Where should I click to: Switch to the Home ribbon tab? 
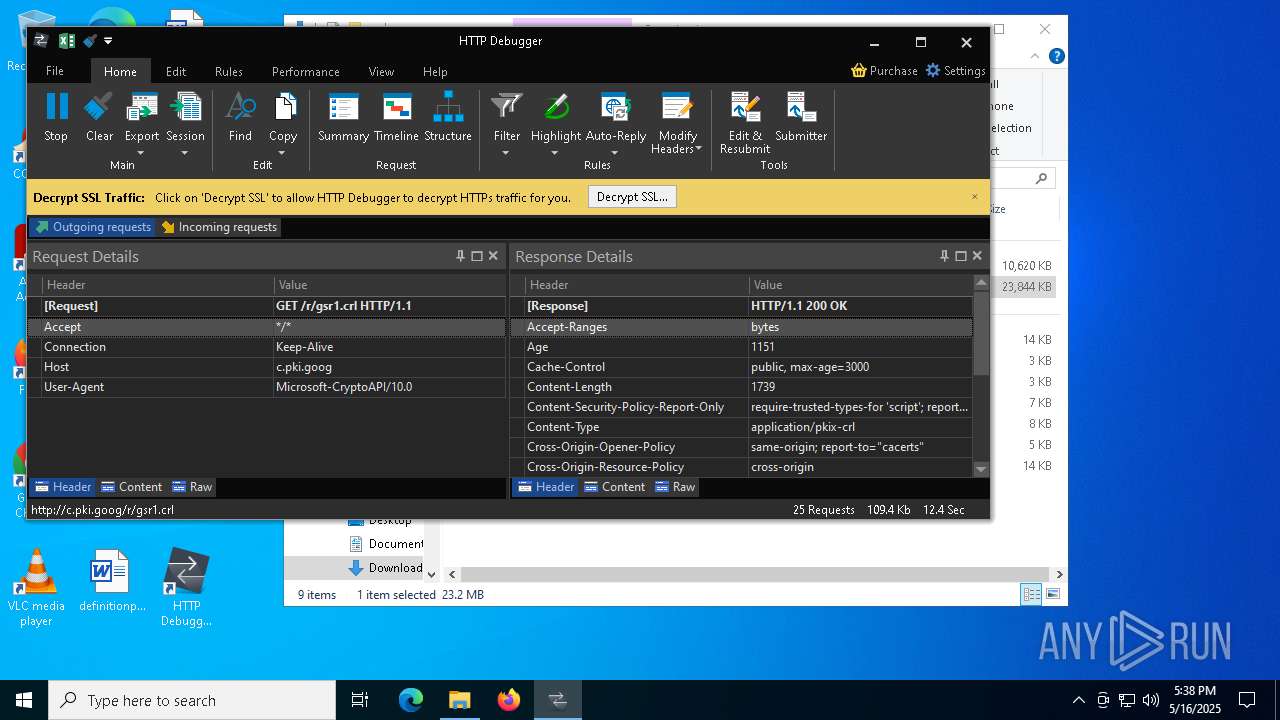click(x=120, y=71)
